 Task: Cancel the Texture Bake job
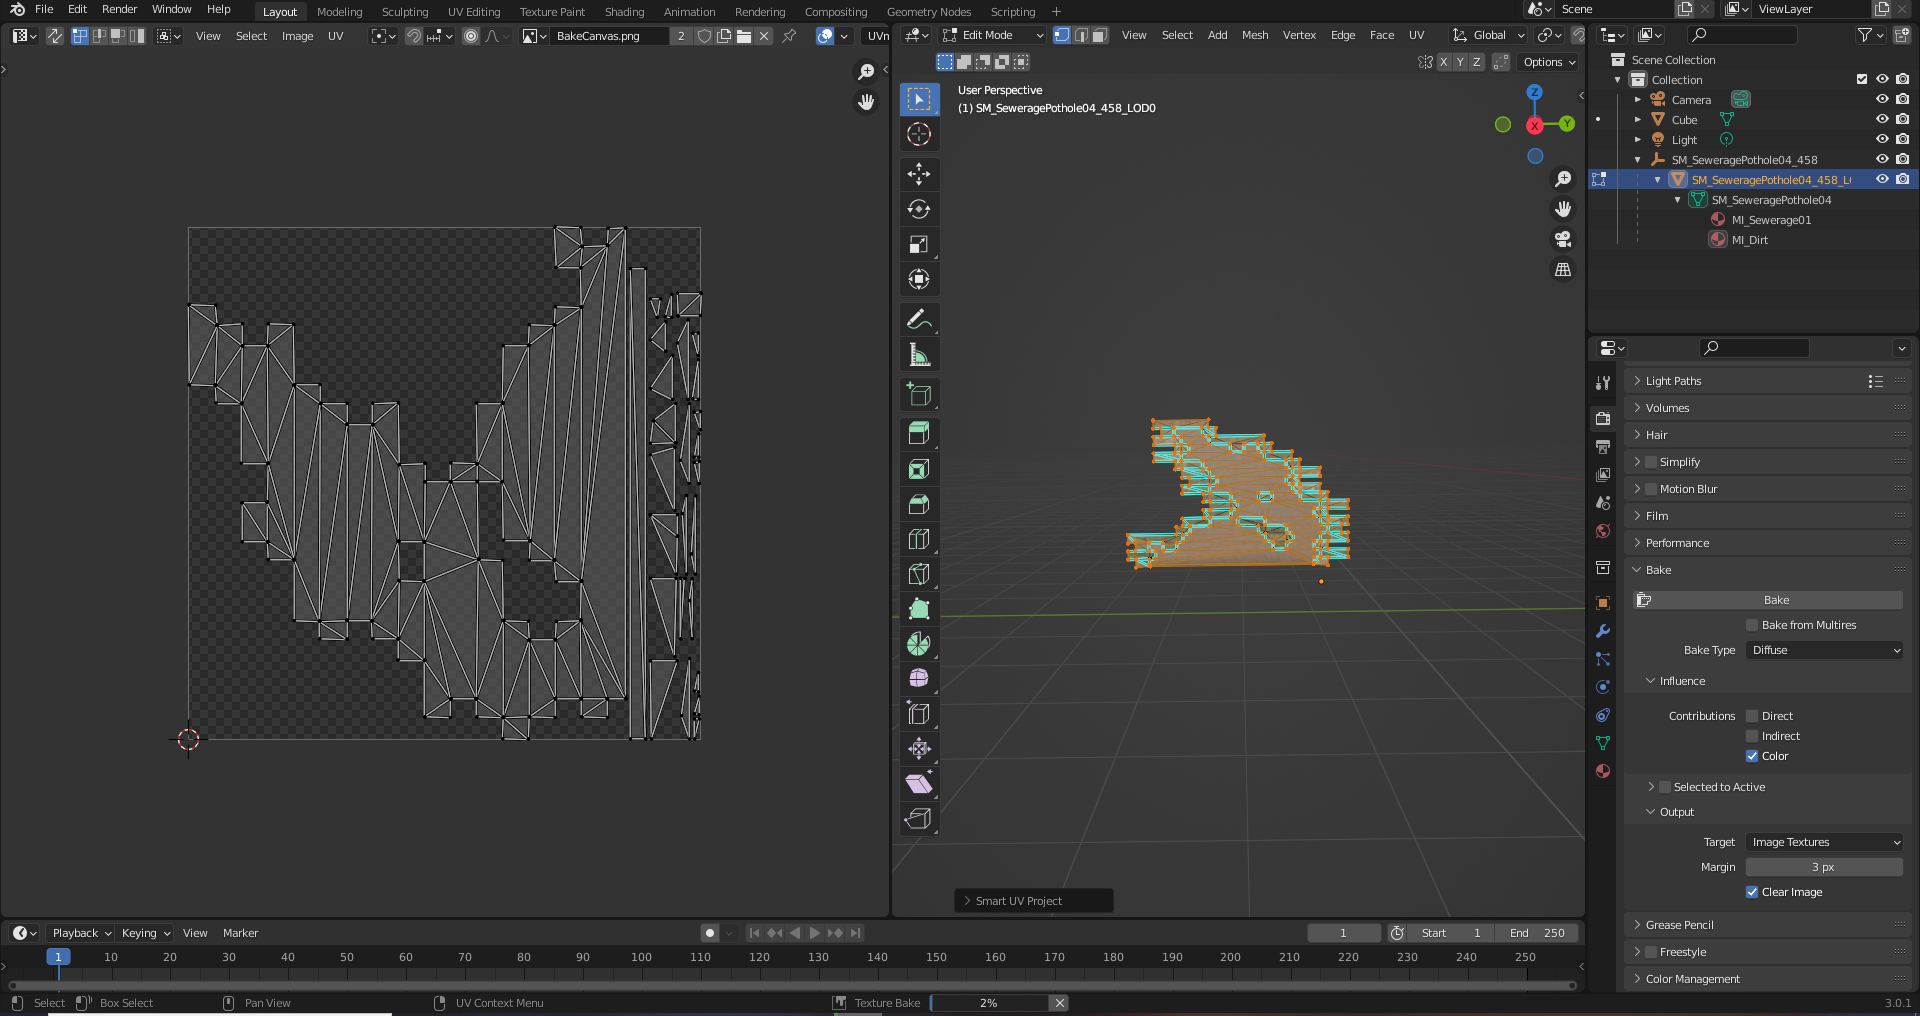[1059, 1003]
